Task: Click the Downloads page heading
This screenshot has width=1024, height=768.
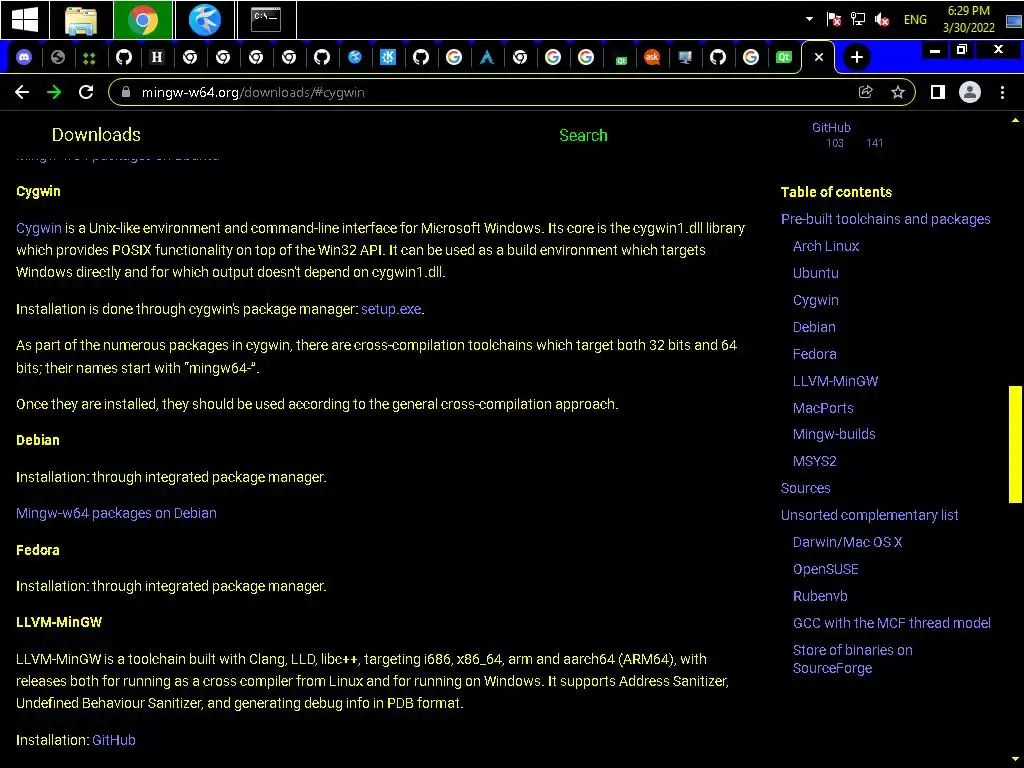Action: [96, 135]
